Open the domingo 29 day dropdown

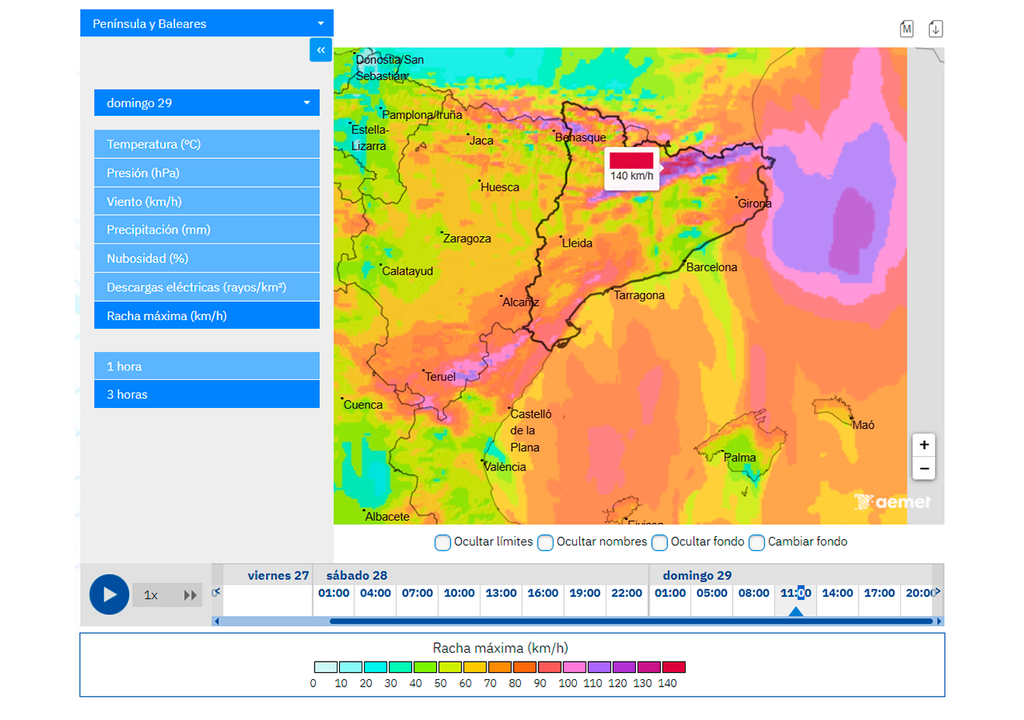point(206,103)
